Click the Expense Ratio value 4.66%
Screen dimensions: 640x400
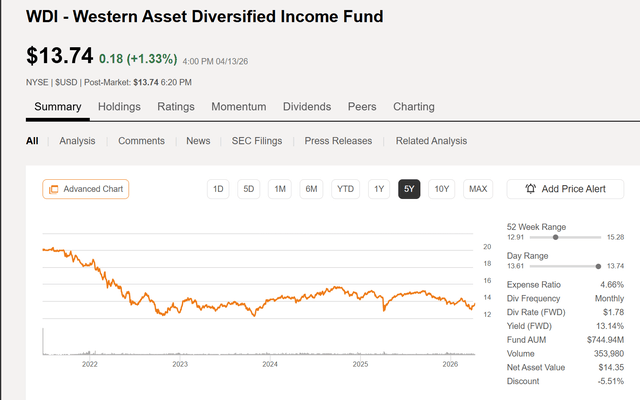click(x=612, y=284)
